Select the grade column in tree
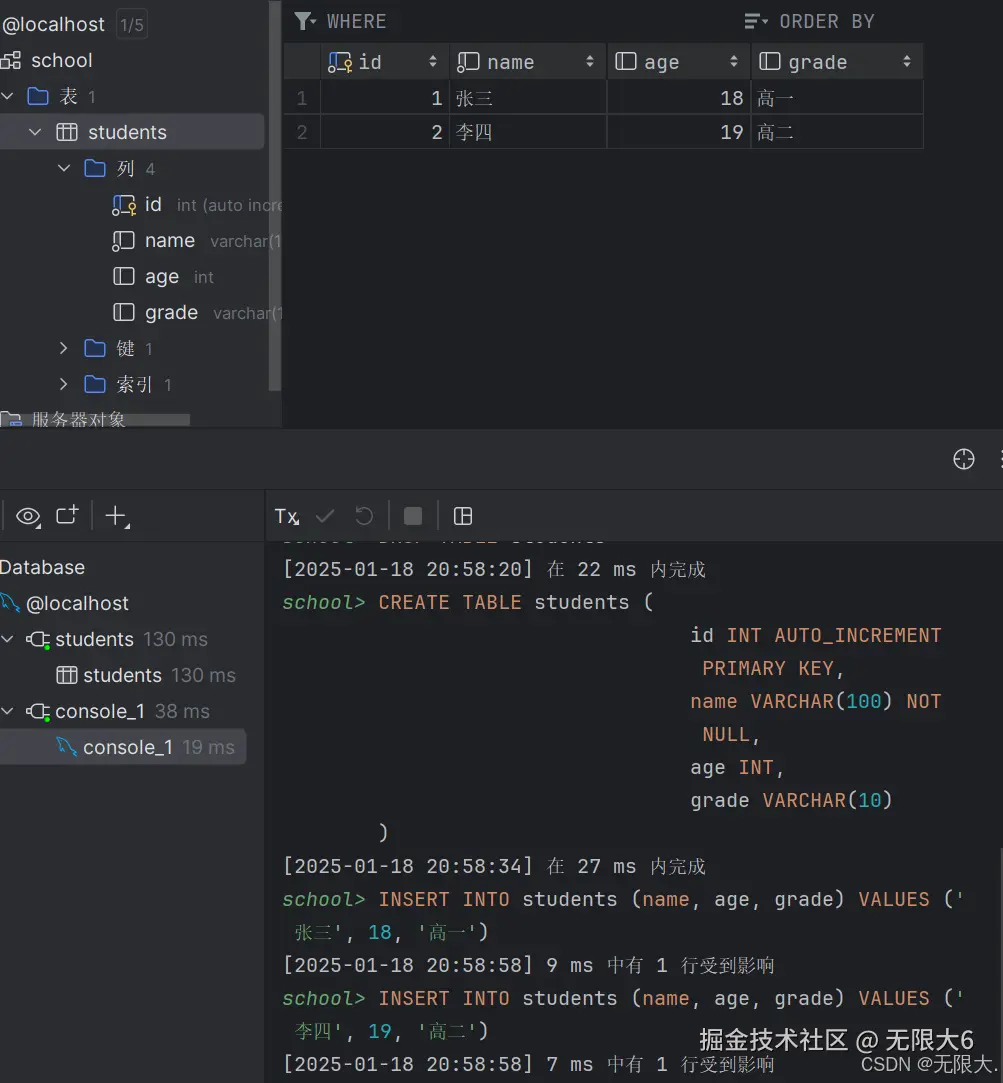 tap(171, 312)
